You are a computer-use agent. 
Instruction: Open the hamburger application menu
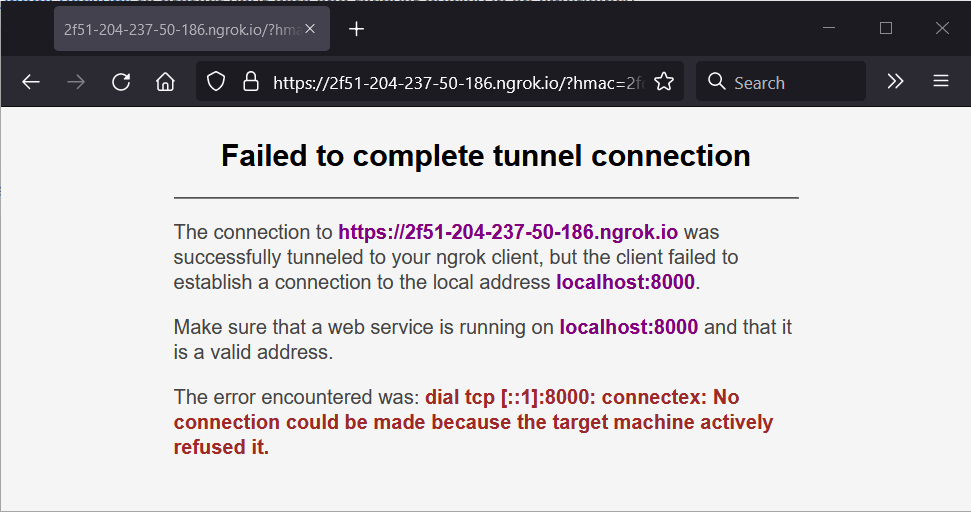[941, 83]
